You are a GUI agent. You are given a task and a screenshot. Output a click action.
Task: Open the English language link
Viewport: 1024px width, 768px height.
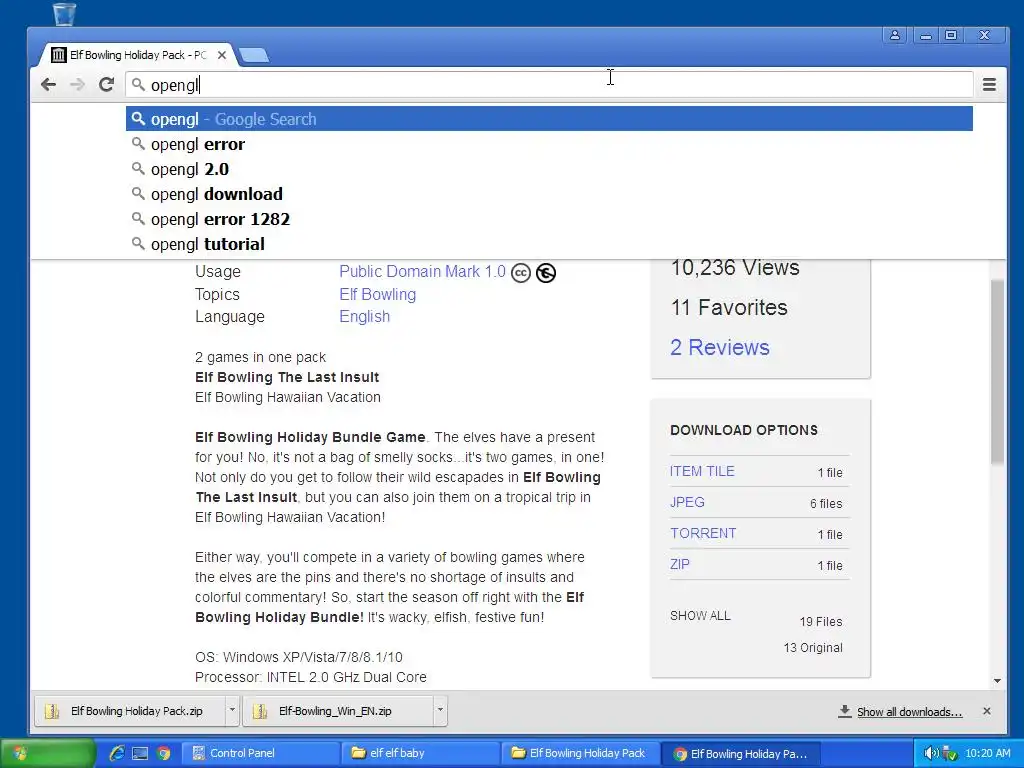364,317
